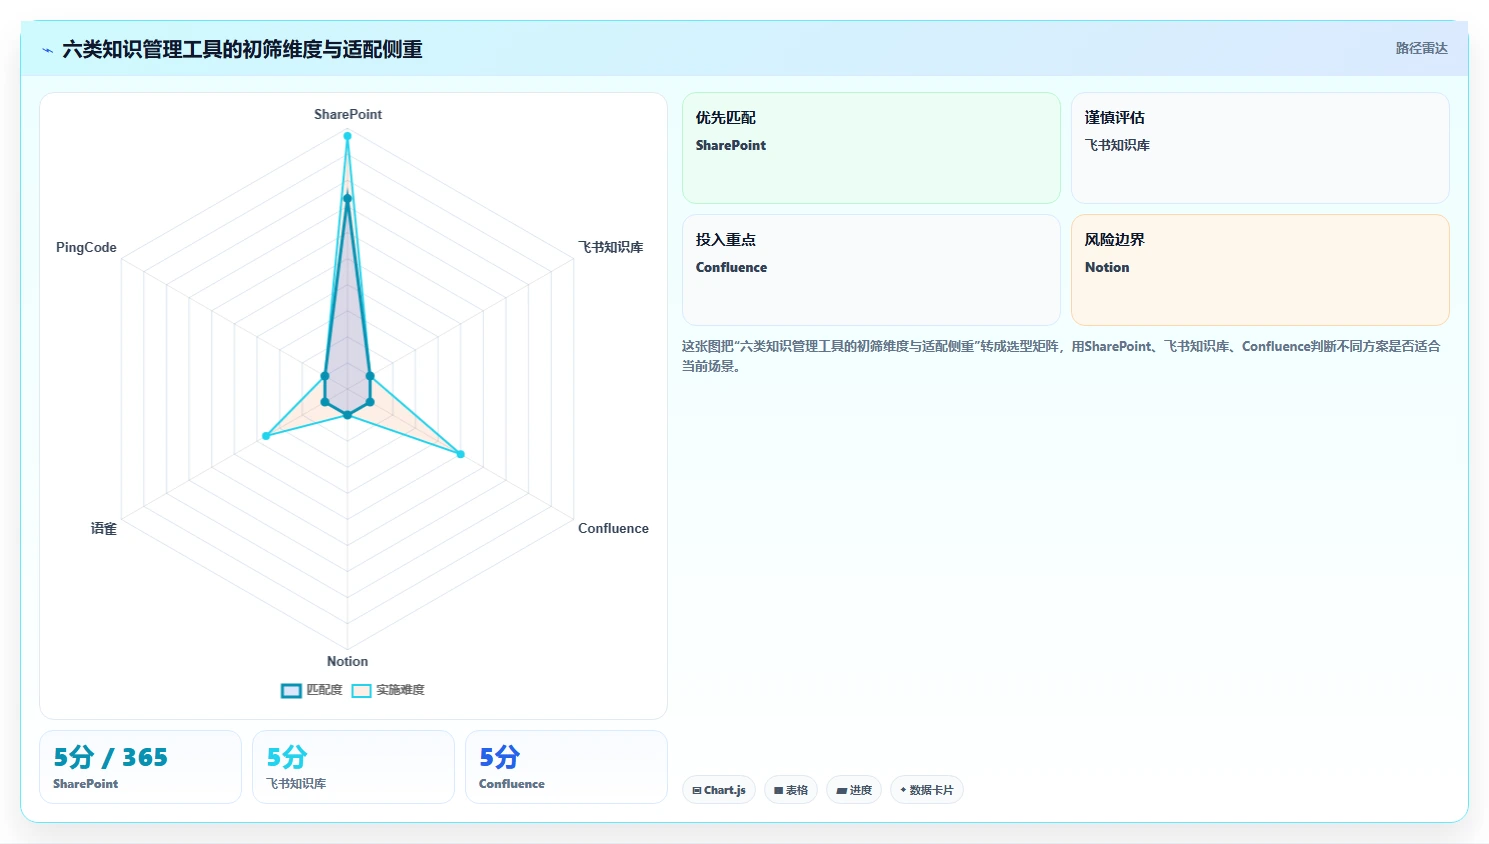Screen dimensions: 1489x844
Task: Click the 表格 tag
Action: pos(791,790)
